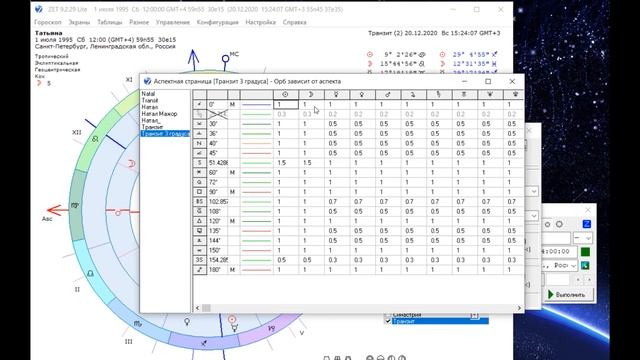Select the crossed-out disabled aspect row header

click(x=200, y=114)
